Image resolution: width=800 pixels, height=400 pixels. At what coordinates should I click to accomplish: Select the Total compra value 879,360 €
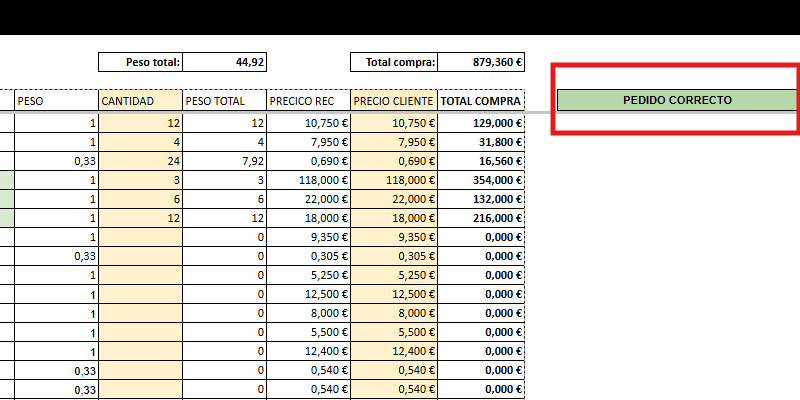tap(481, 62)
